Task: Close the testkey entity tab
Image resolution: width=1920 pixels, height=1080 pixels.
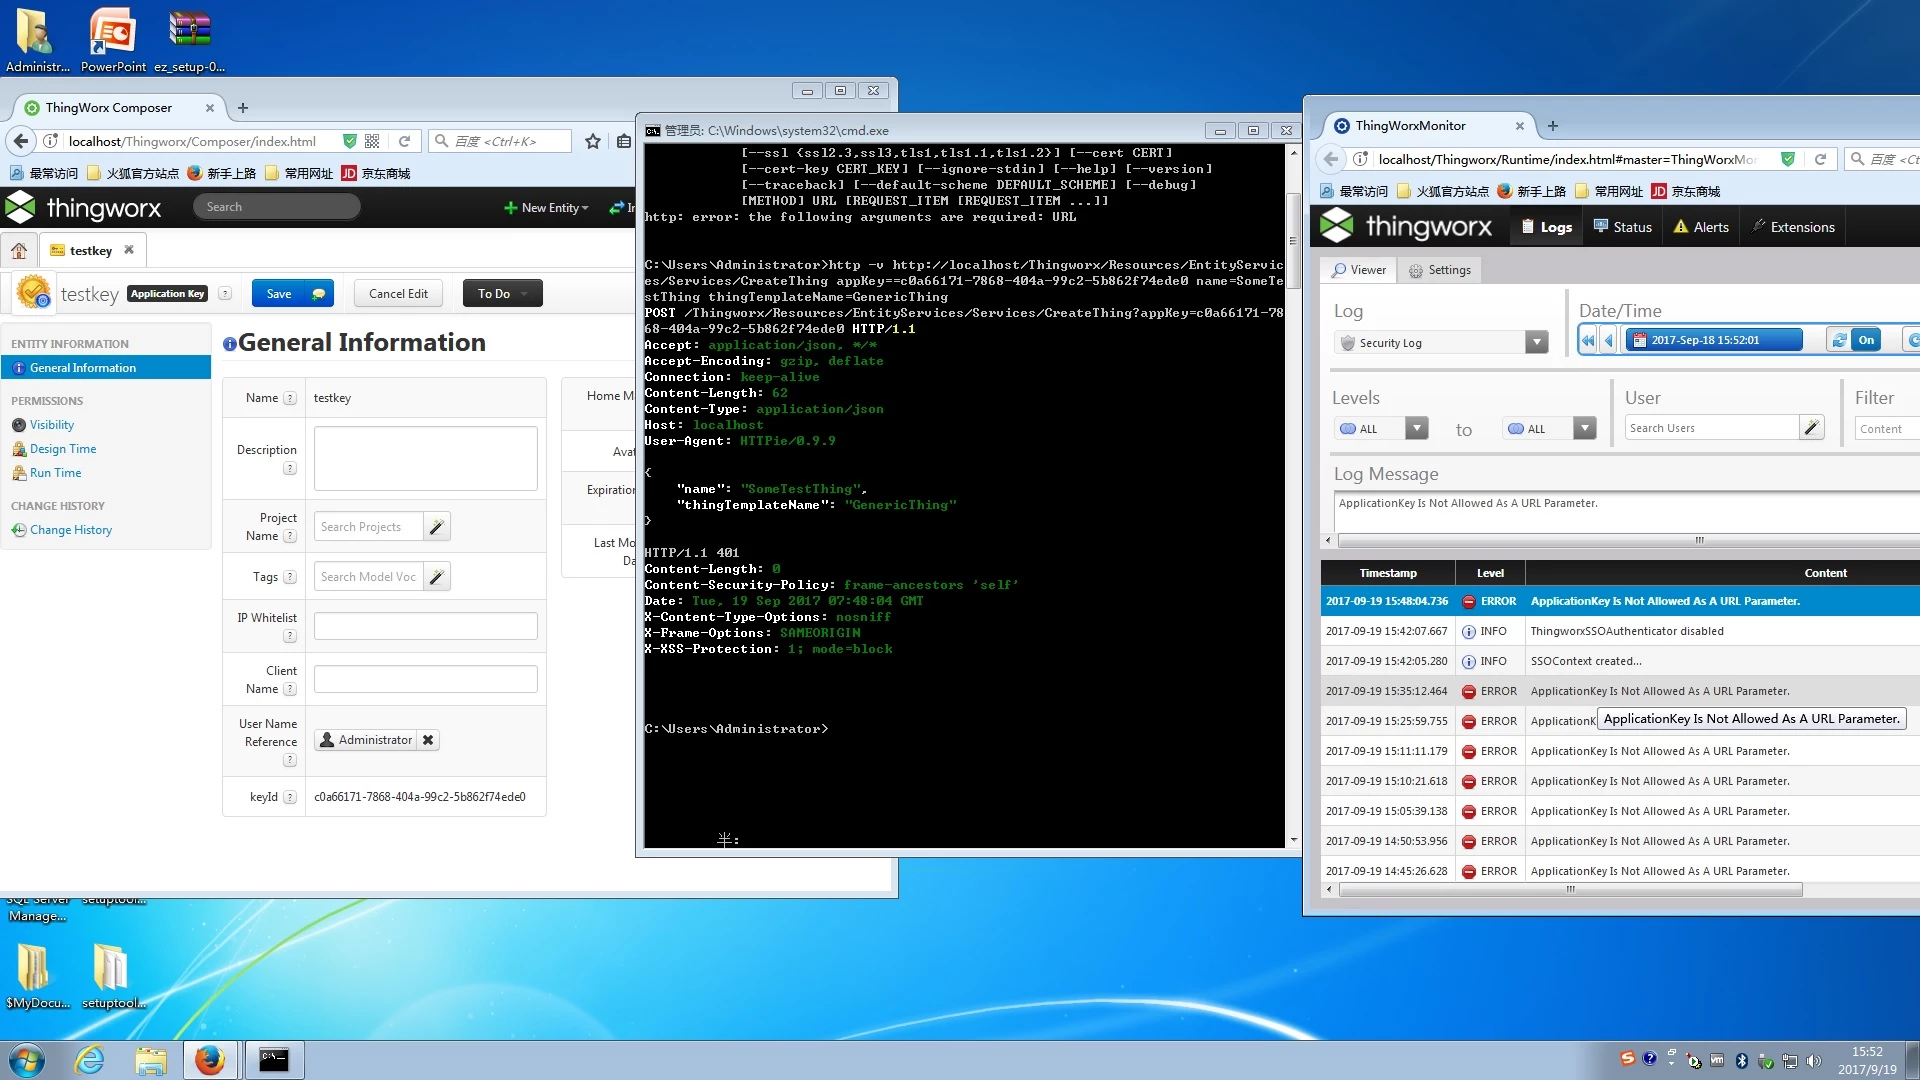Action: [x=129, y=250]
